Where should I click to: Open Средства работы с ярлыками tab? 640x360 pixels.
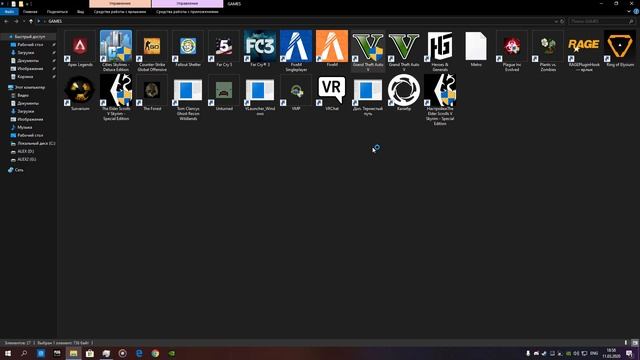click(x=120, y=12)
